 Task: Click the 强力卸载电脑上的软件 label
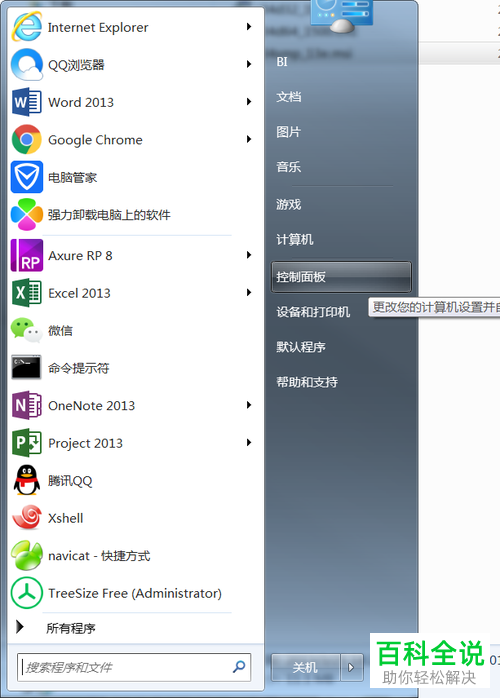pyautogui.click(x=109, y=215)
